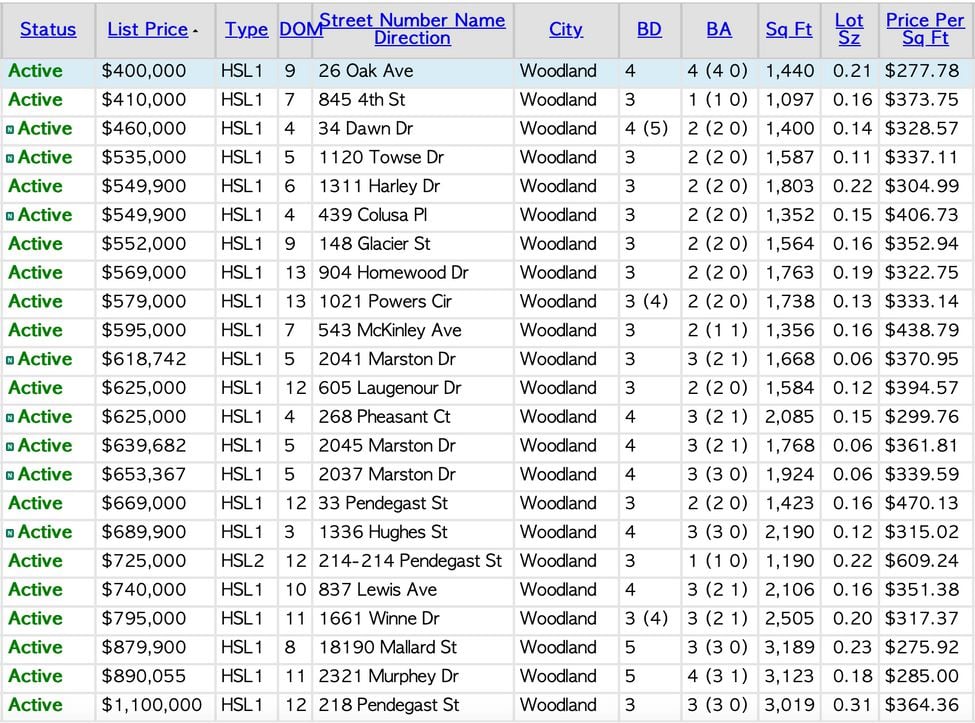
Task: Click the status icon on 268 Pheasant Ct row
Action: (10, 418)
